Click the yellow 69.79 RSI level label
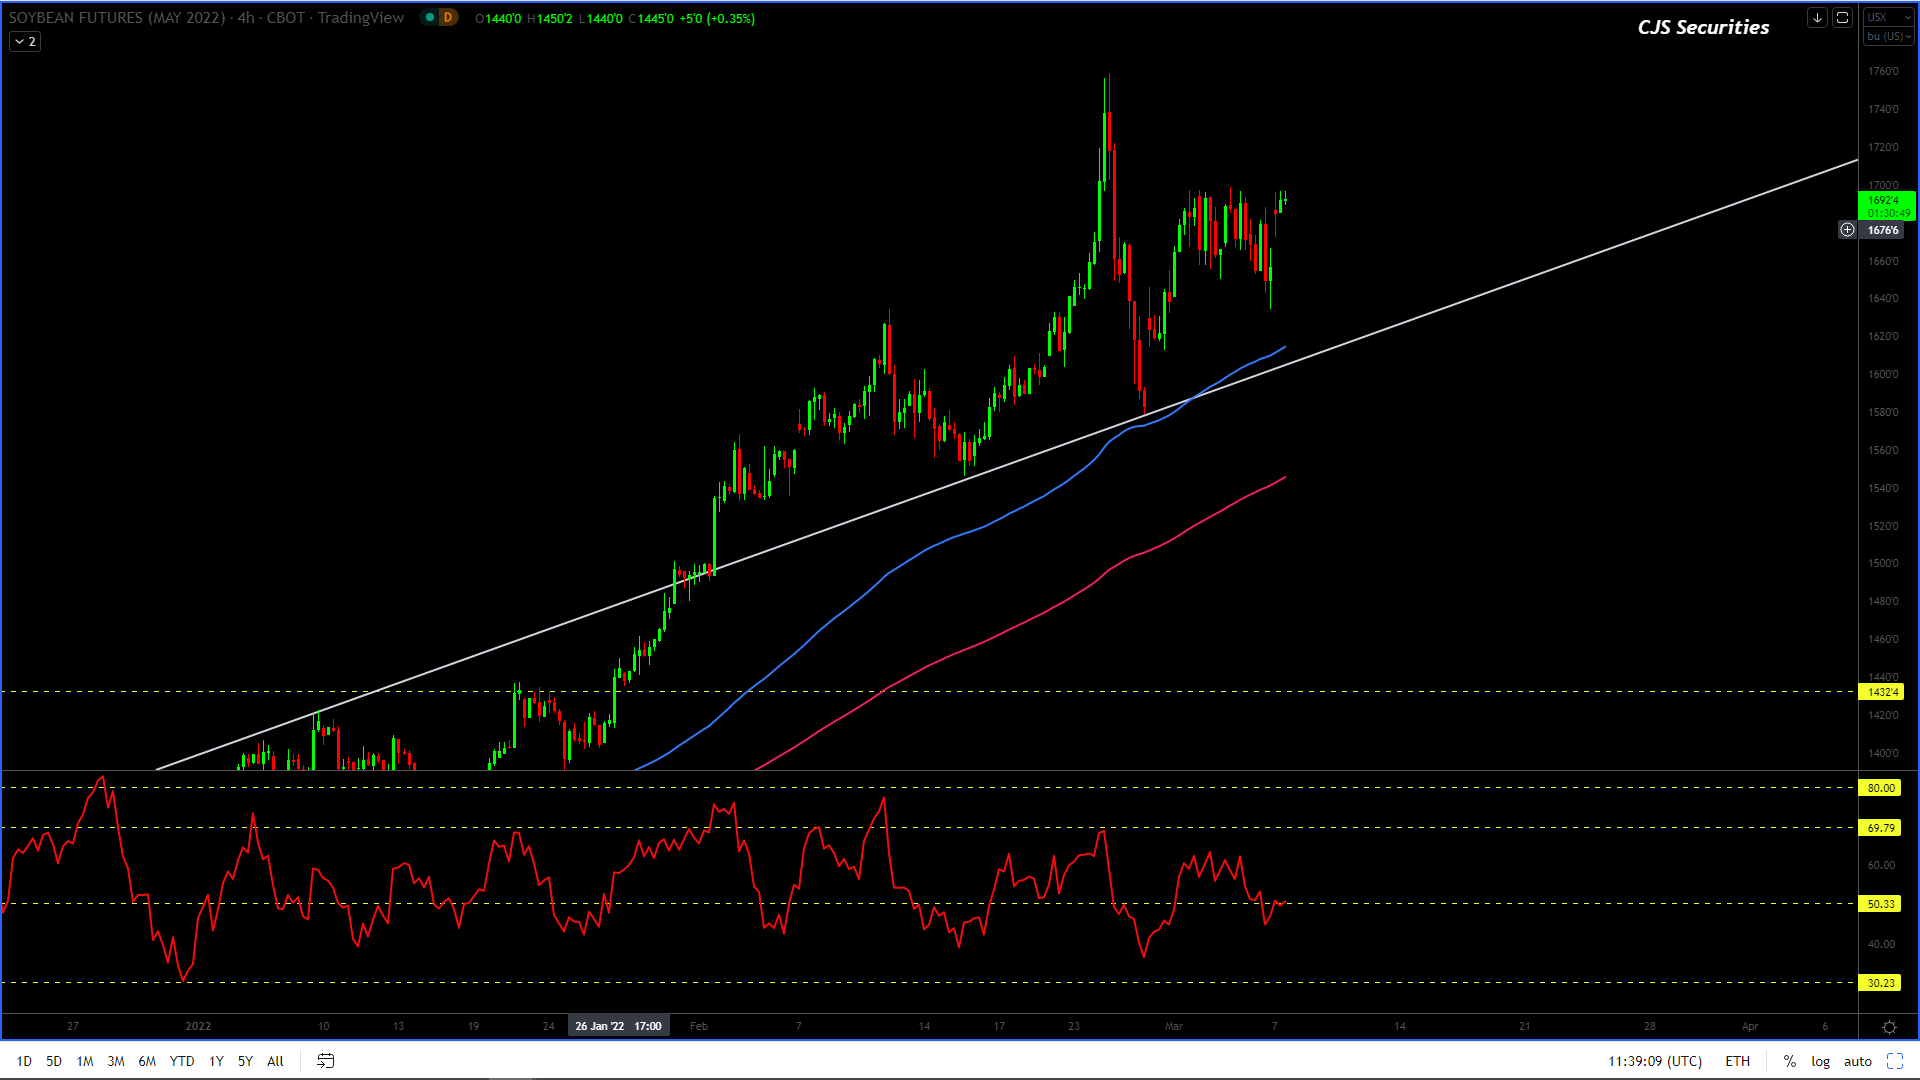This screenshot has height=1080, width=1920. click(1881, 828)
